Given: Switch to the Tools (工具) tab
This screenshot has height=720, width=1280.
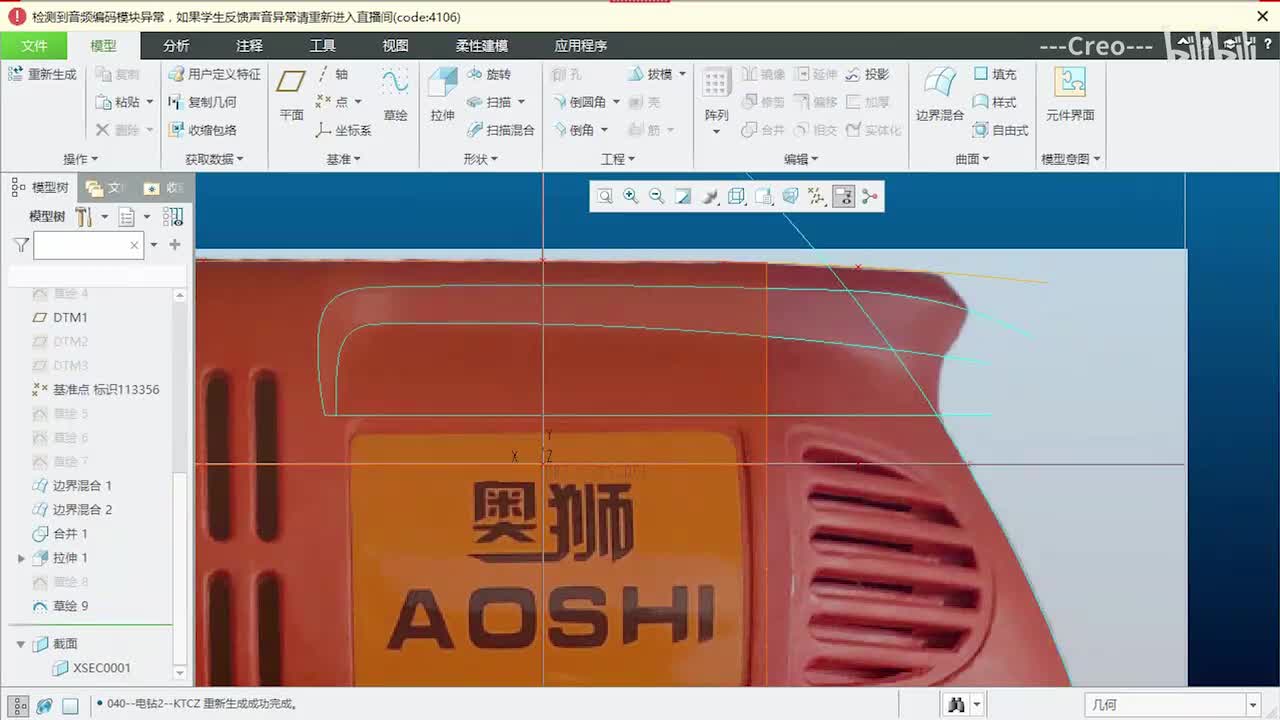Looking at the screenshot, I should pyautogui.click(x=322, y=46).
